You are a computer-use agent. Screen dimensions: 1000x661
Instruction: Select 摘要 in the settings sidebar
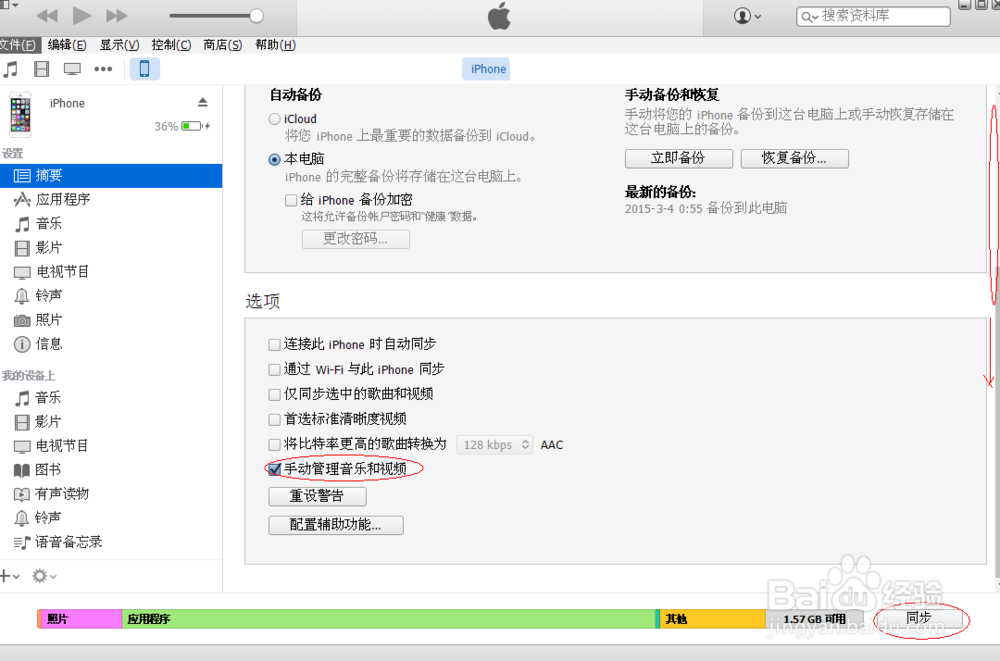click(x=111, y=175)
